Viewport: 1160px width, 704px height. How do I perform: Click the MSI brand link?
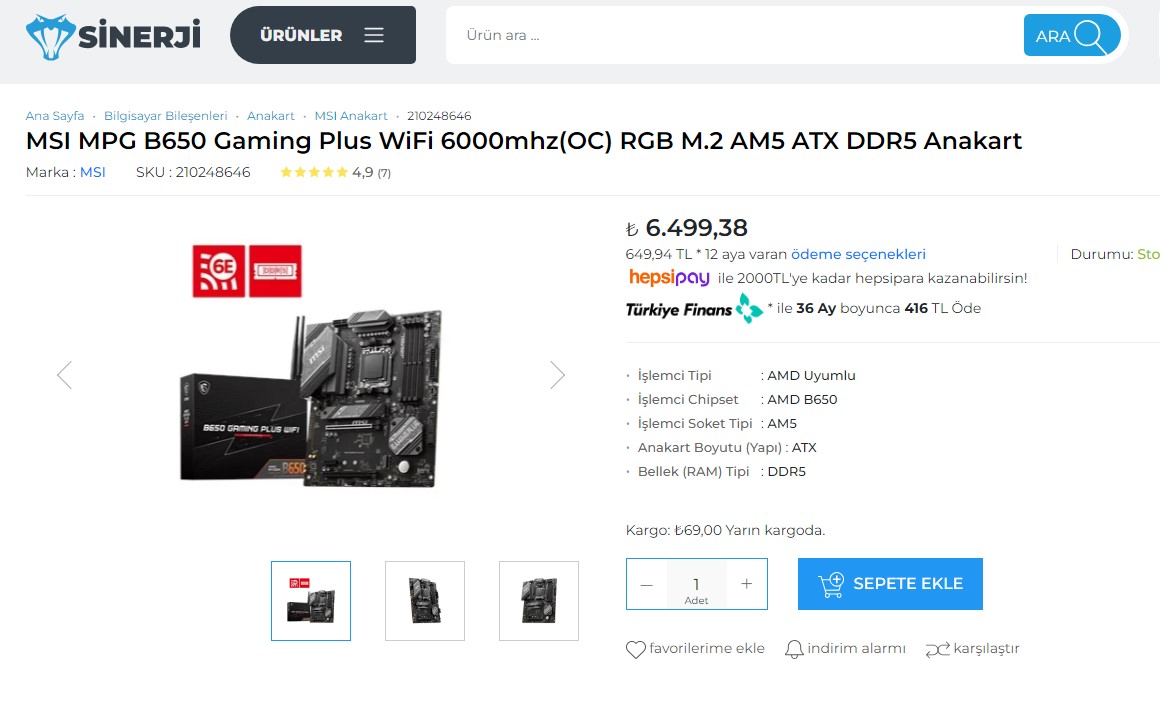(x=92, y=172)
